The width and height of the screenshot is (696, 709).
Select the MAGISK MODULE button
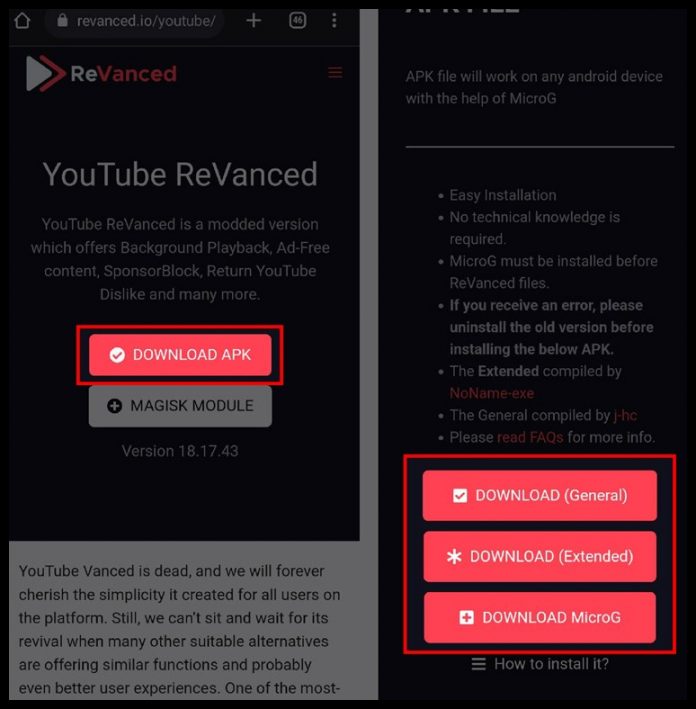tap(180, 406)
